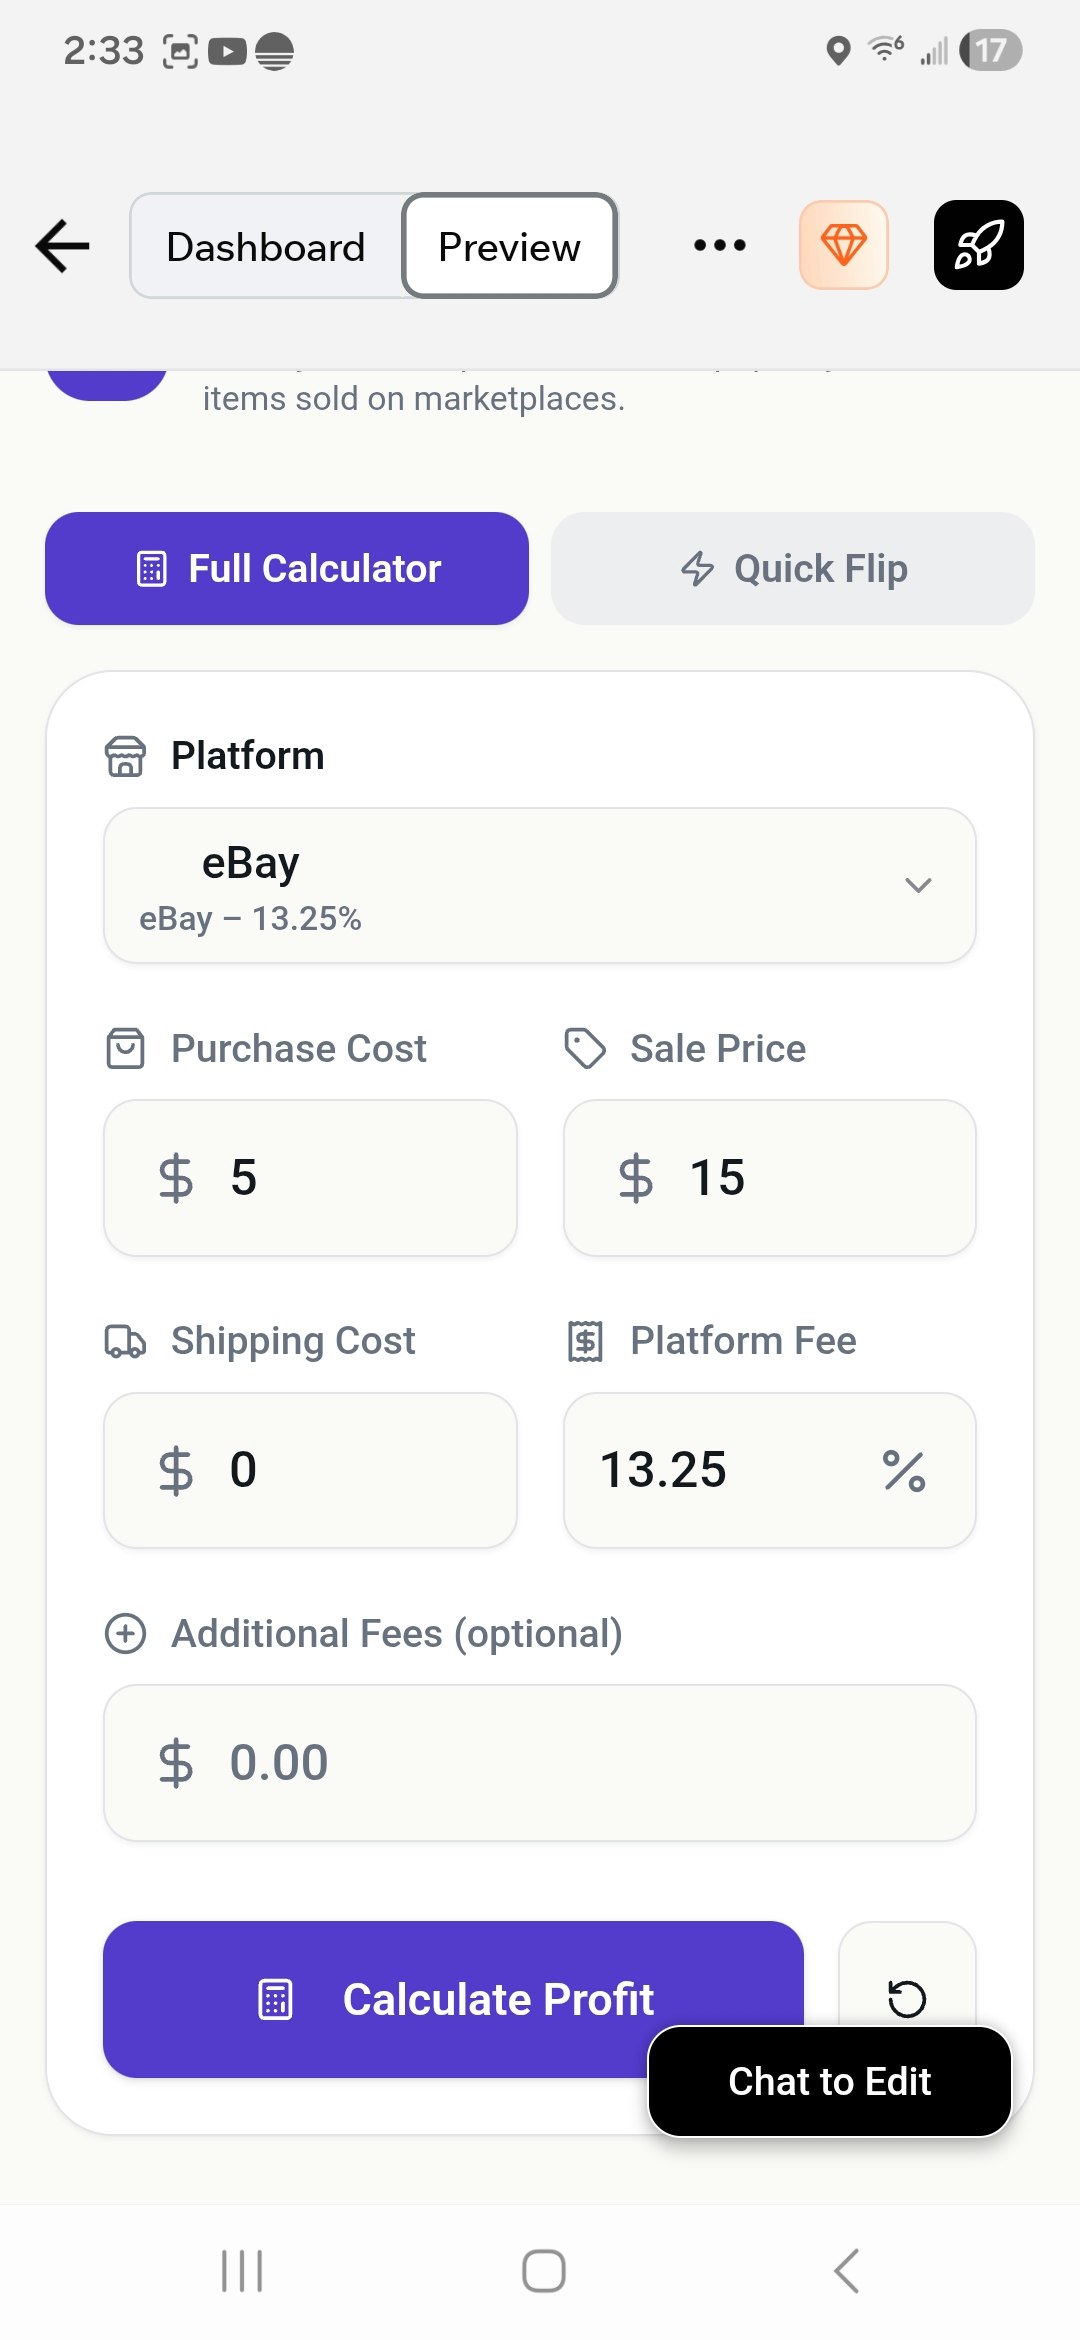Tap the plus icon beside Additional Fees
Image resolution: width=1080 pixels, height=2340 pixels.
[x=125, y=1634]
